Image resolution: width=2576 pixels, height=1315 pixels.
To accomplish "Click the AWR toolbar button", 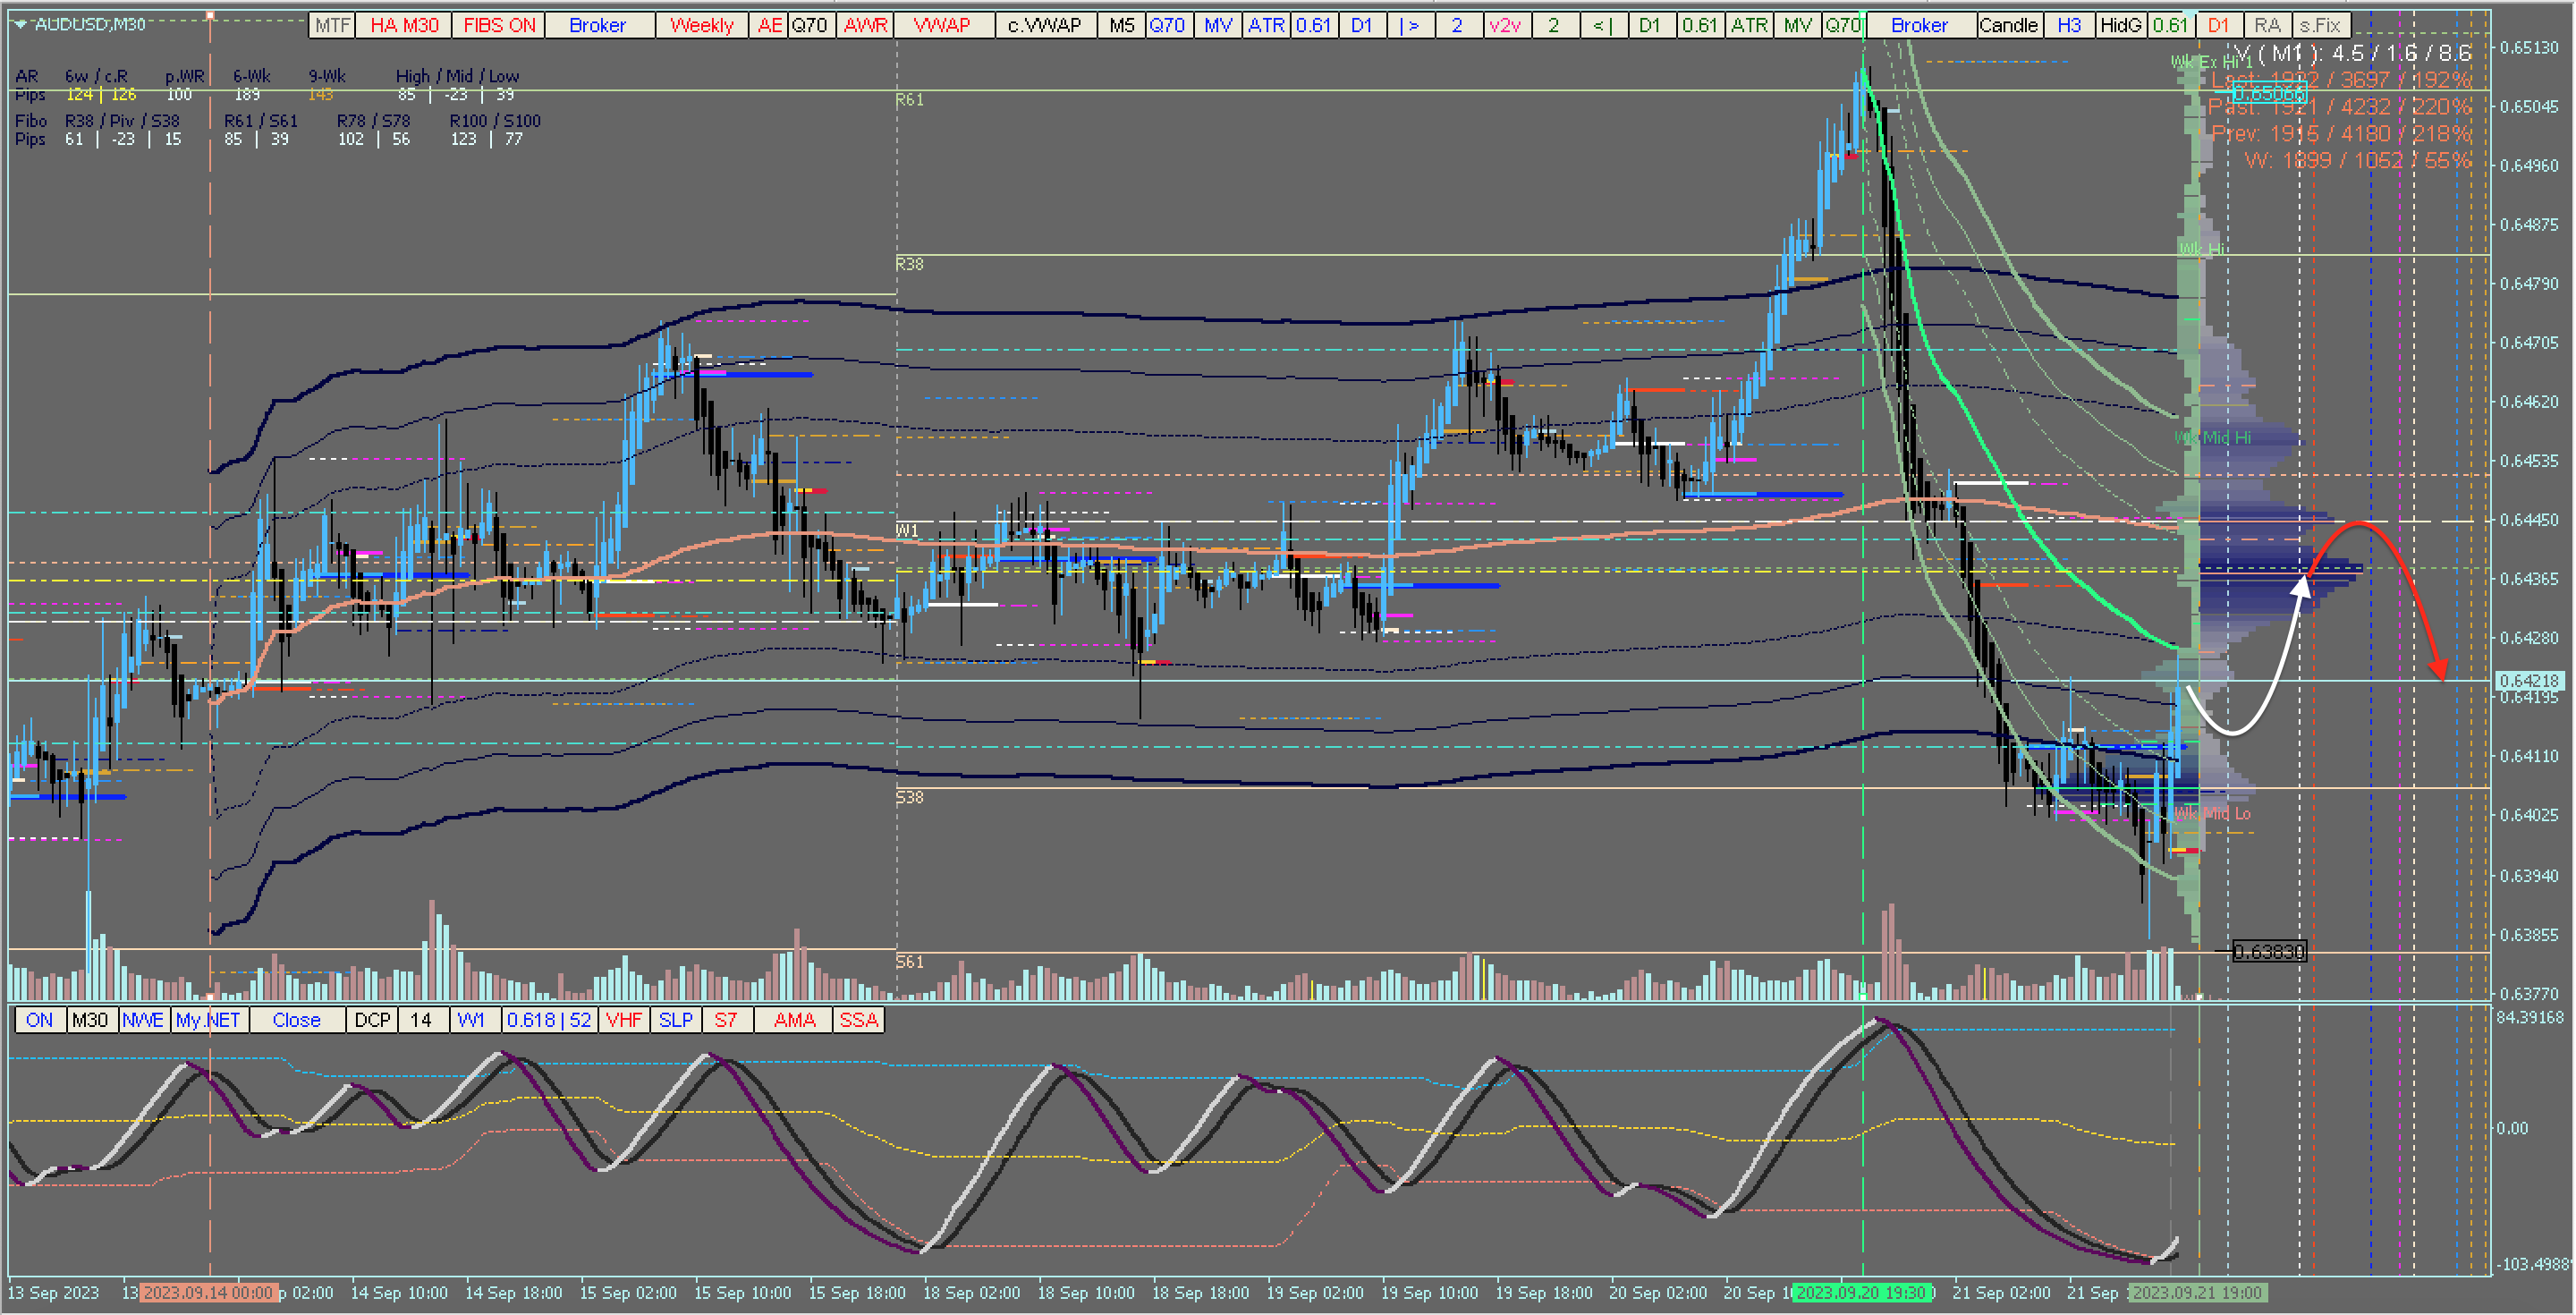I will (x=865, y=25).
